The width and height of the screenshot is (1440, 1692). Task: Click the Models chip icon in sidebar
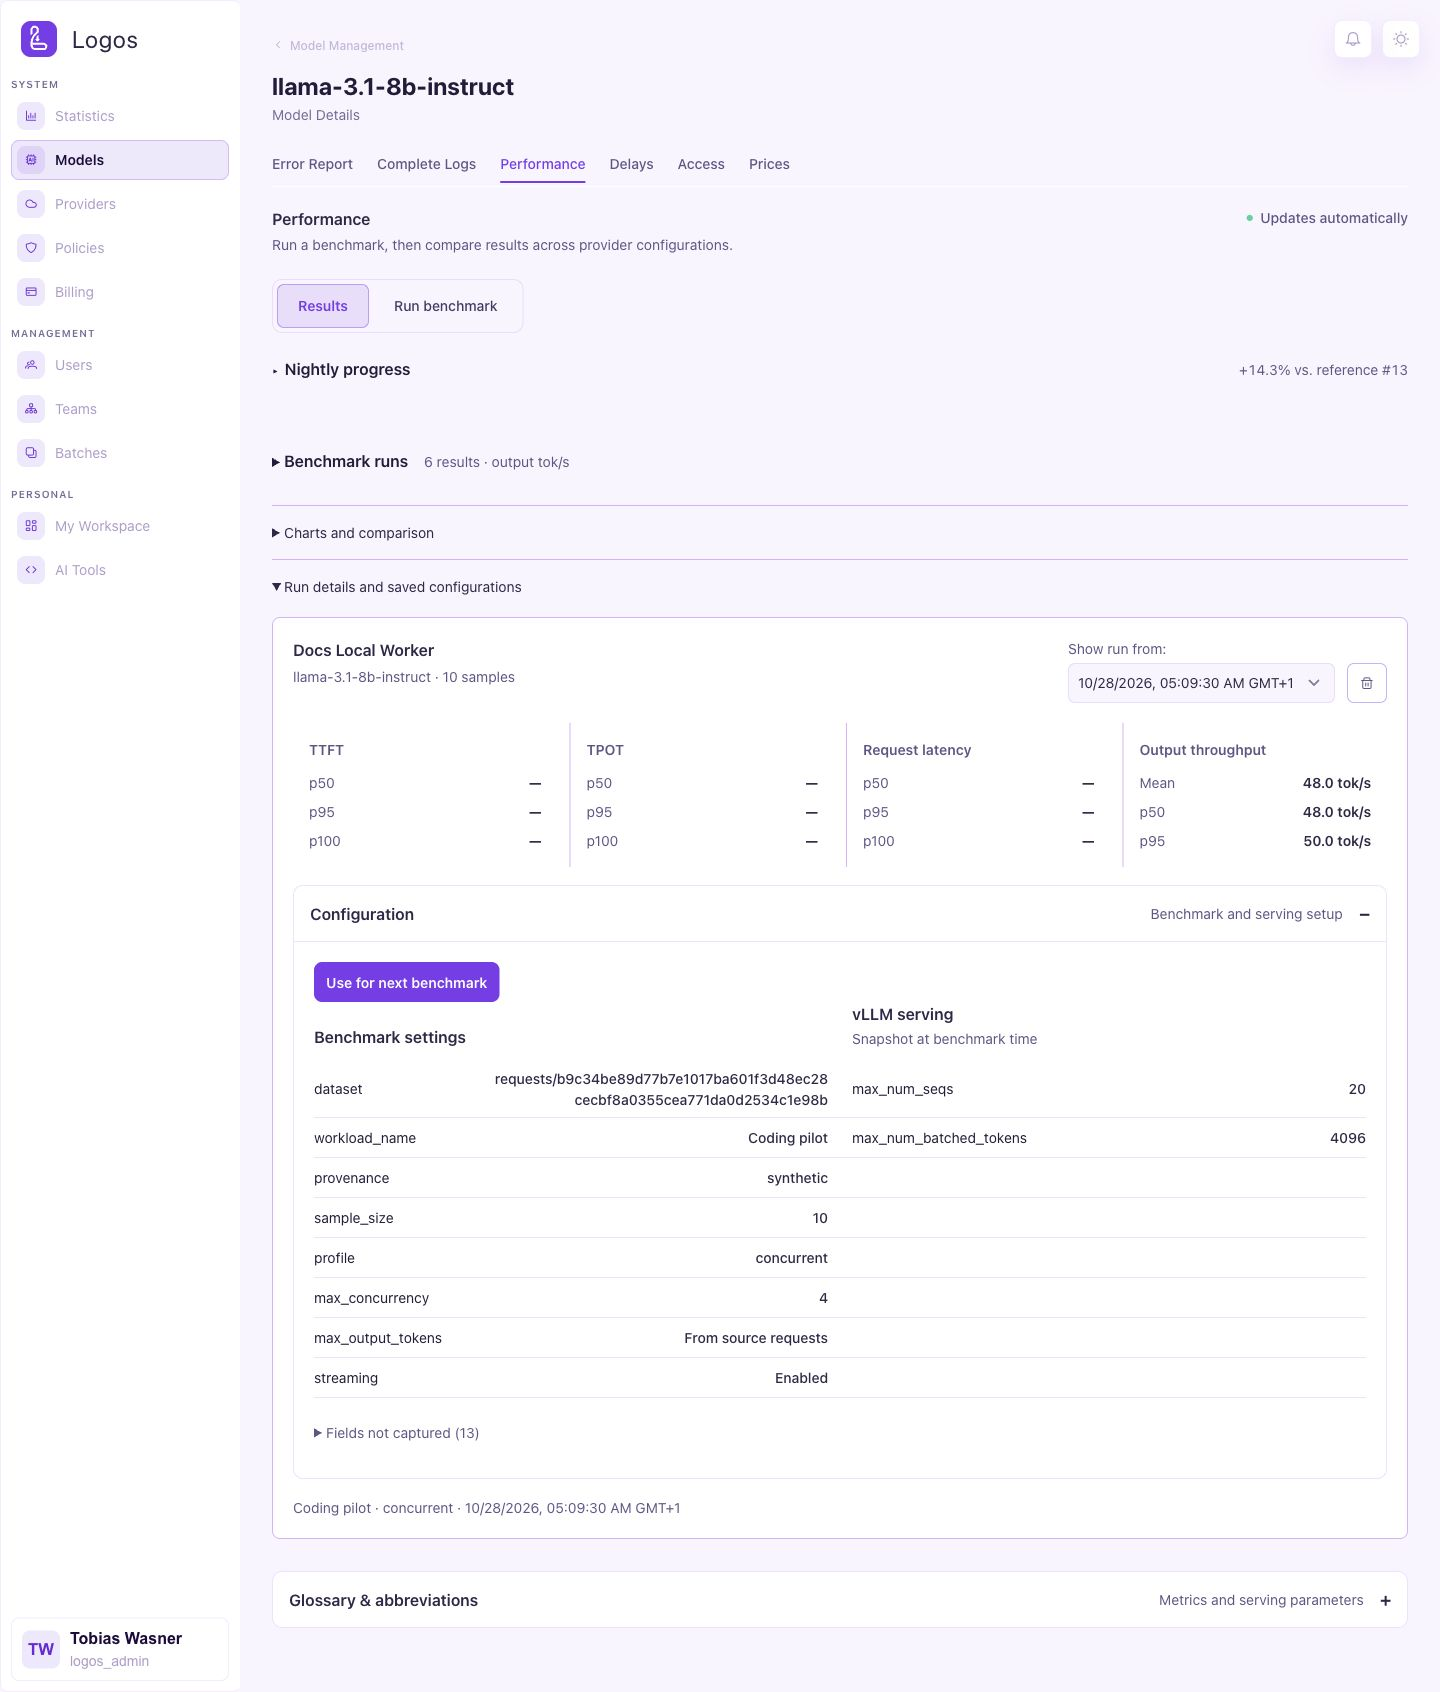tap(31, 160)
